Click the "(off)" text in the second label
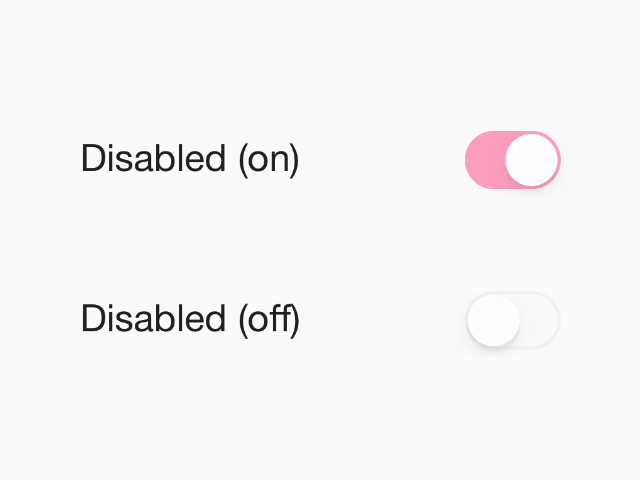640x480 pixels. (x=269, y=320)
